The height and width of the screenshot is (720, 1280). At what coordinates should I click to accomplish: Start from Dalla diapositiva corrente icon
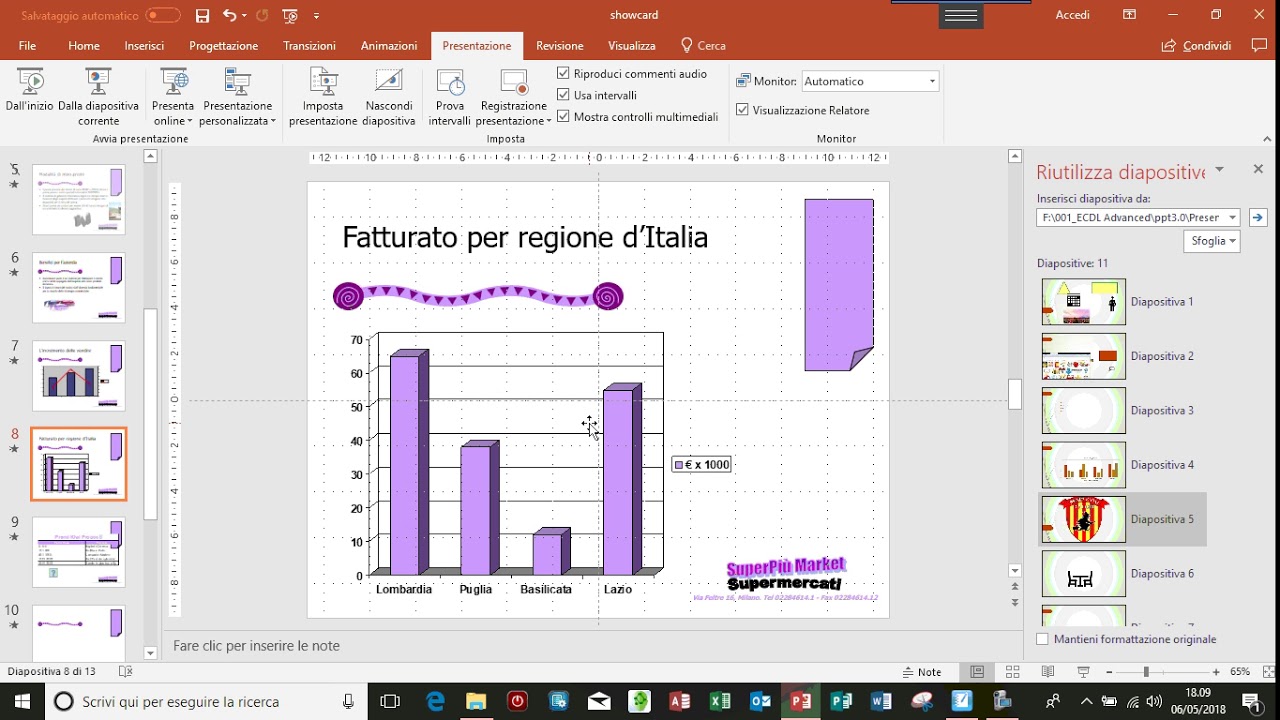[98, 82]
